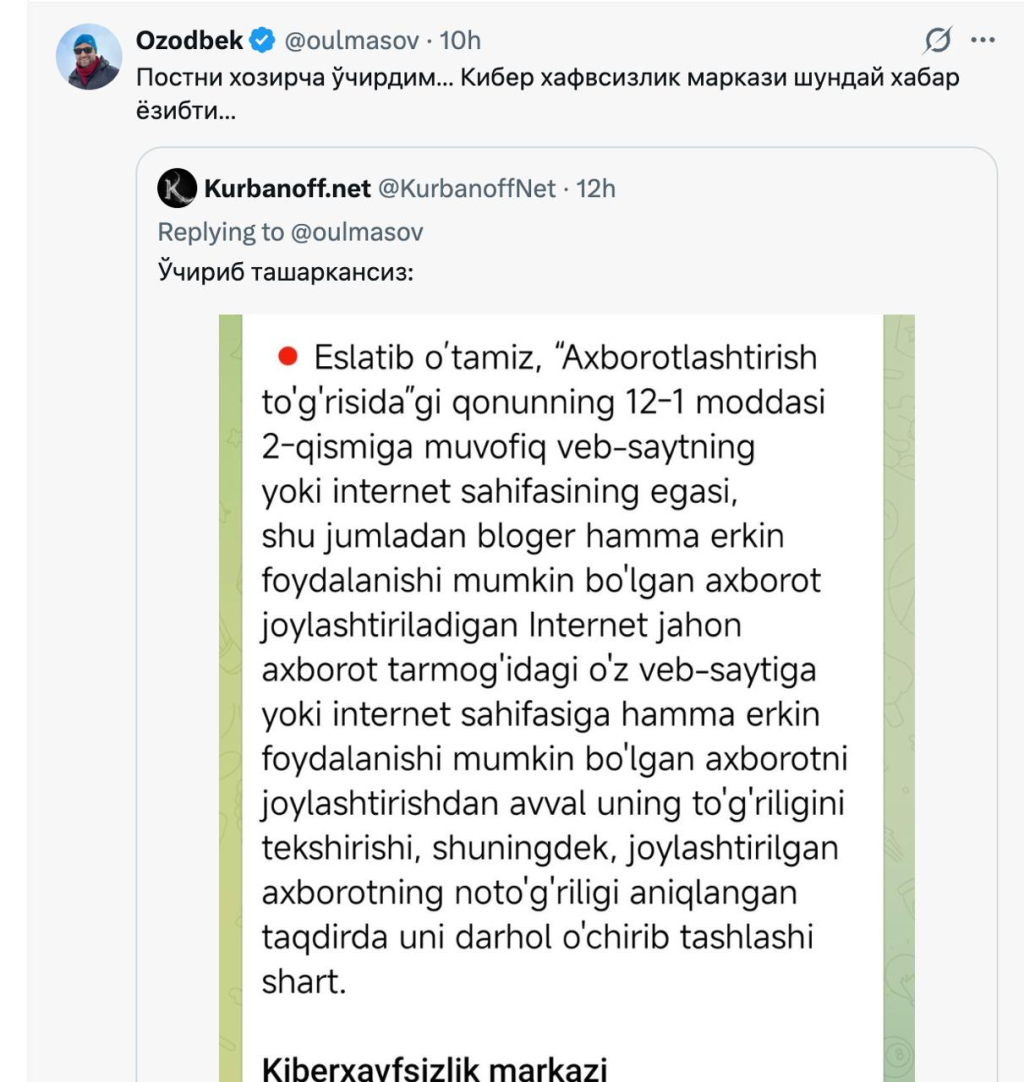This screenshot has width=1024, height=1082.
Task: Click the Kurbanoff.net display name
Action: [287, 188]
